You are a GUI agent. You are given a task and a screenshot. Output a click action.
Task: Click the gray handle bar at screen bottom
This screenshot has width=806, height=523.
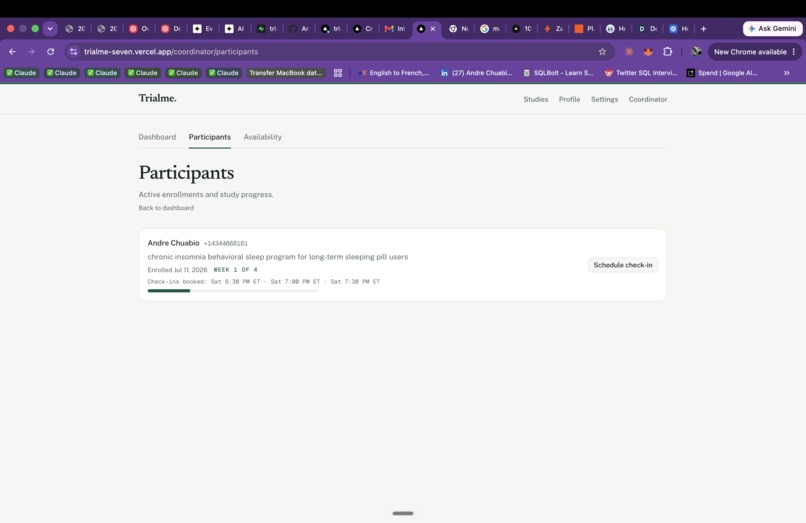click(403, 513)
